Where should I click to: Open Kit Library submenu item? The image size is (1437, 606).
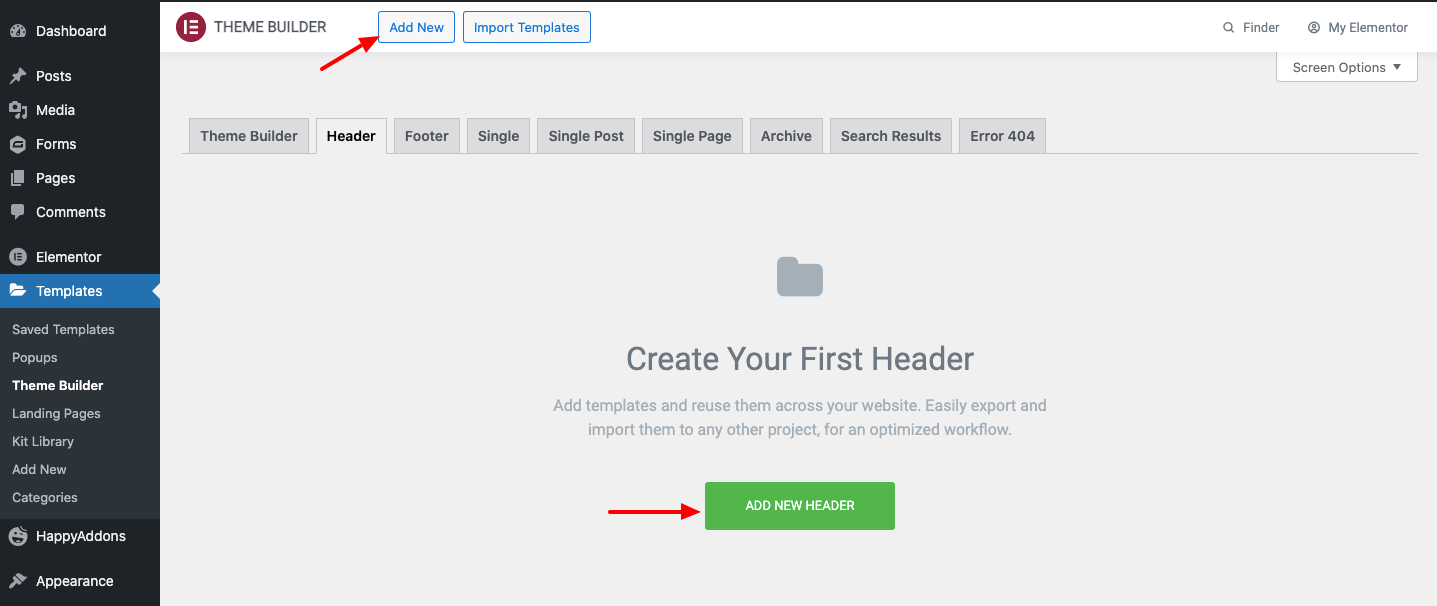43,441
